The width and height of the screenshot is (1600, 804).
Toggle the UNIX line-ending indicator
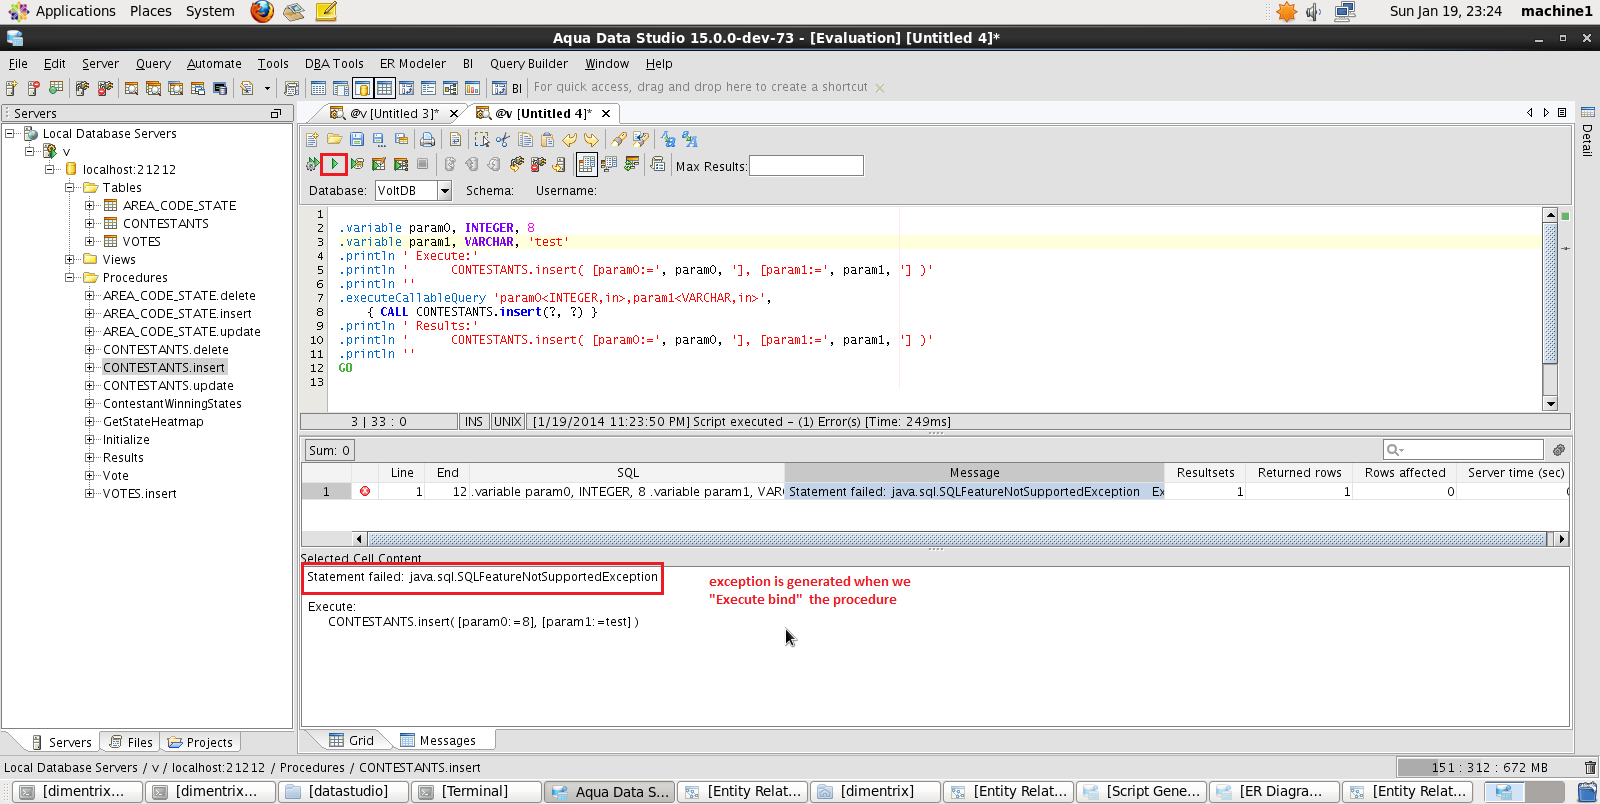(x=508, y=422)
